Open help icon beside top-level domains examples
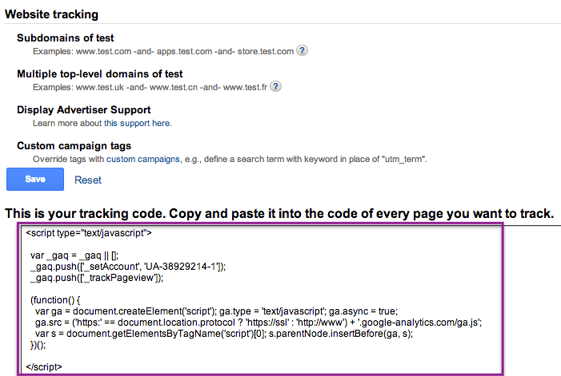Viewport: 561px width, 376px height. (x=275, y=87)
